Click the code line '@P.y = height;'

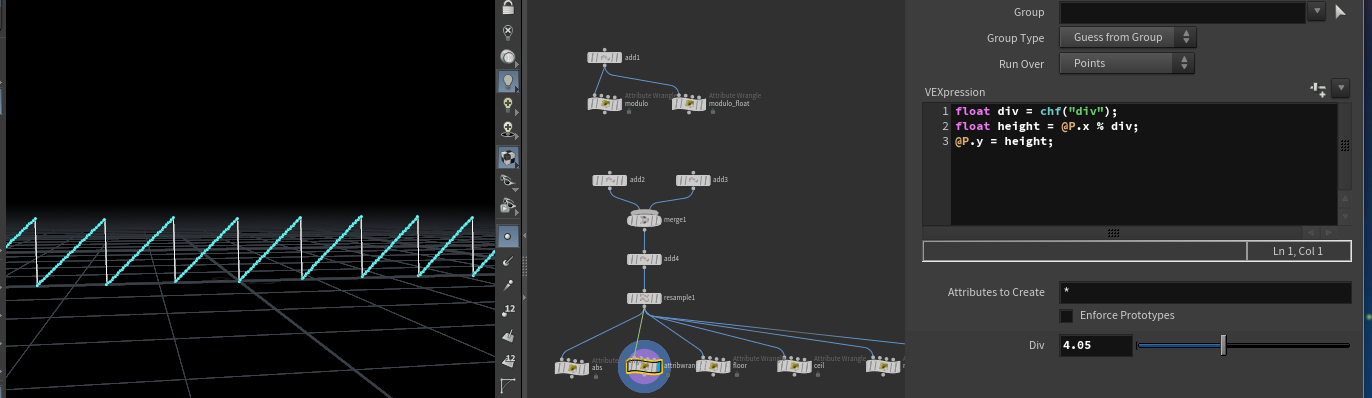tap(1004, 141)
